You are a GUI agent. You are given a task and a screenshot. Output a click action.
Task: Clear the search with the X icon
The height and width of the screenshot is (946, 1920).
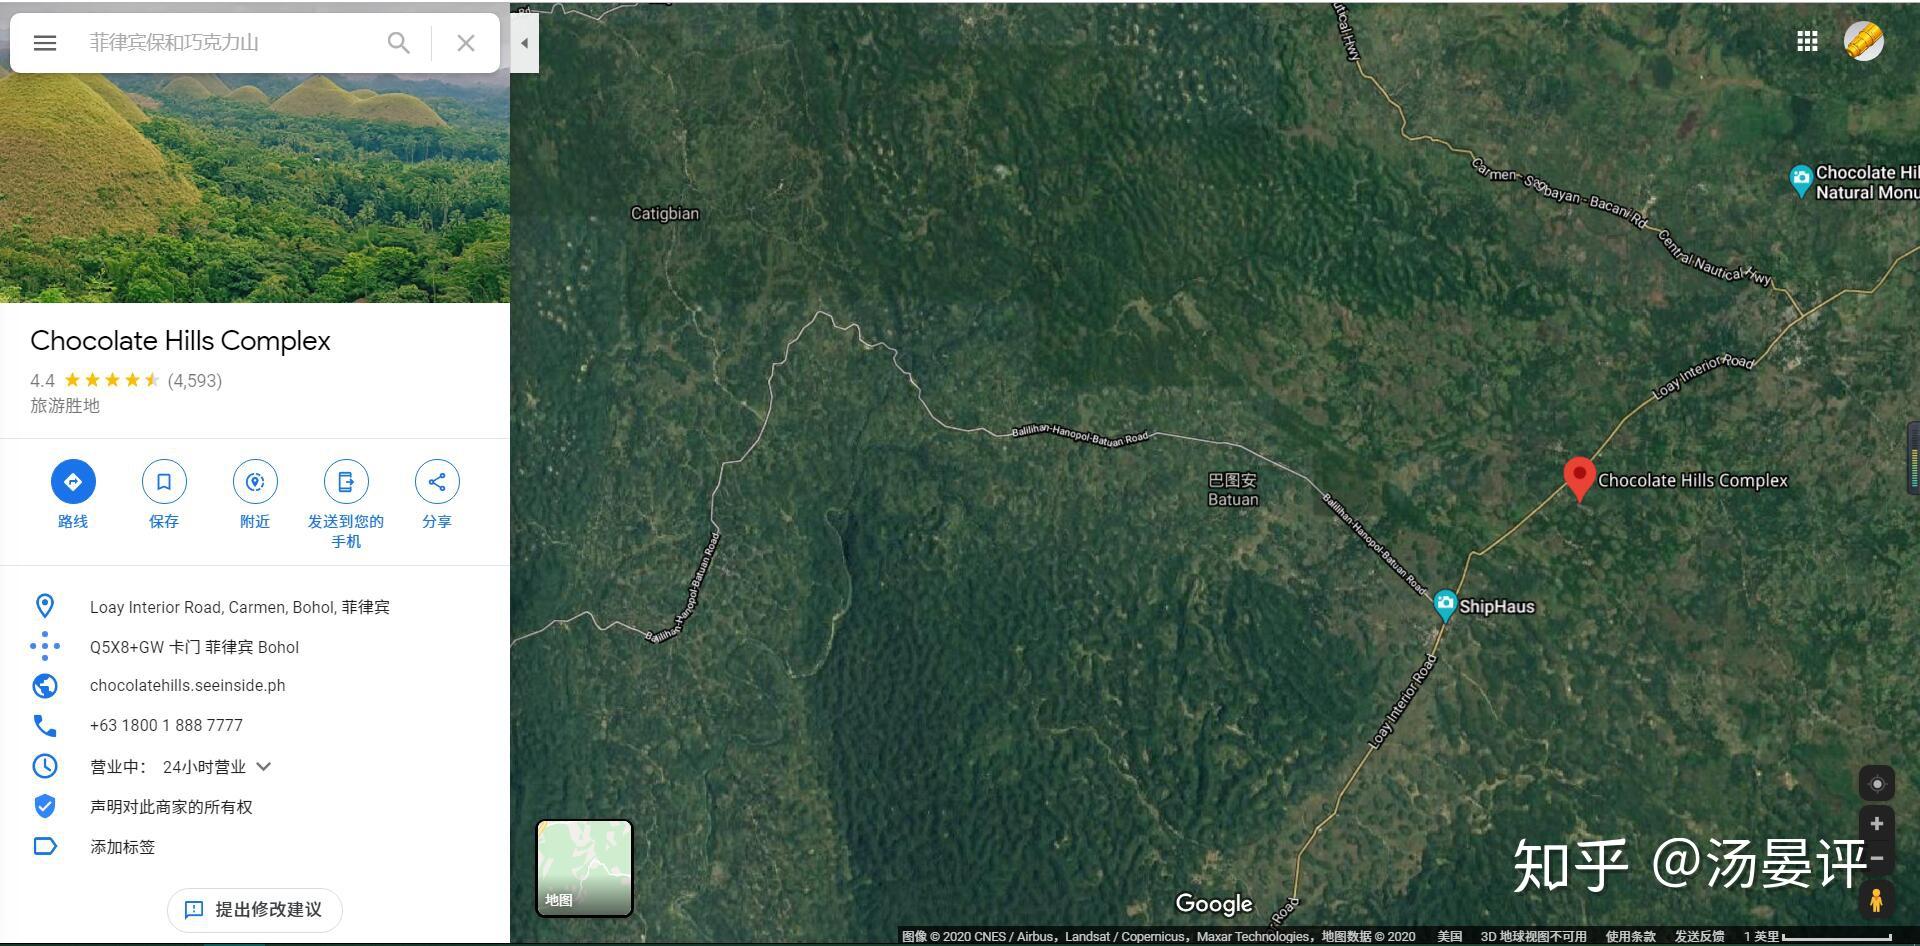pos(466,43)
